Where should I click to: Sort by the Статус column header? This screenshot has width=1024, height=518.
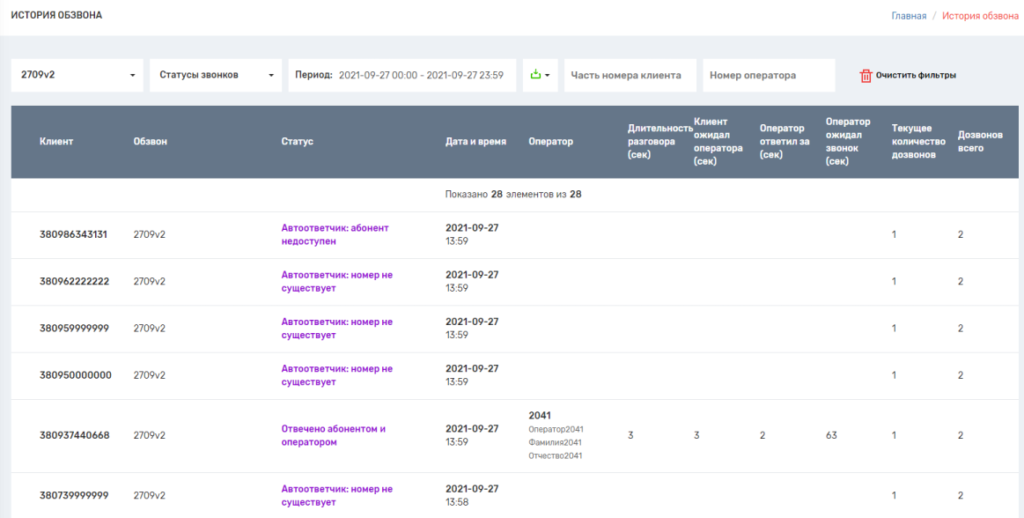click(x=297, y=142)
